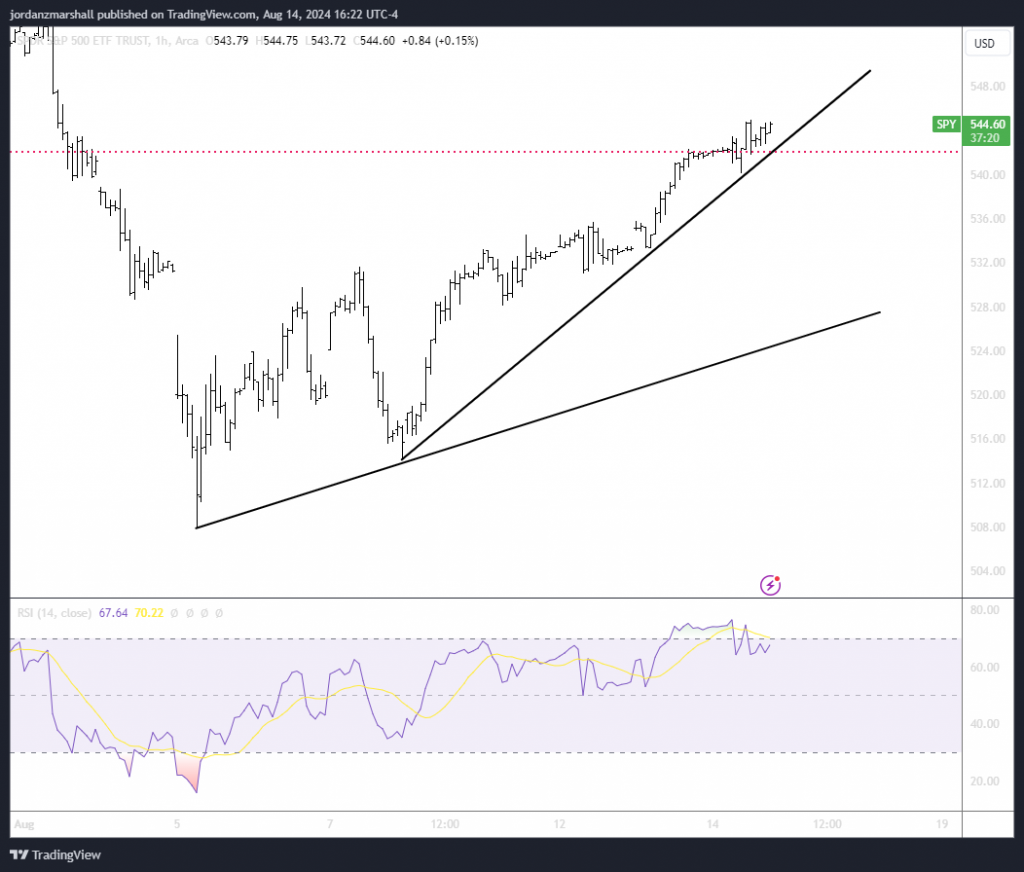Image resolution: width=1024 pixels, height=872 pixels.
Task: Open the more-options icon in RSI legend
Action: click(218, 612)
